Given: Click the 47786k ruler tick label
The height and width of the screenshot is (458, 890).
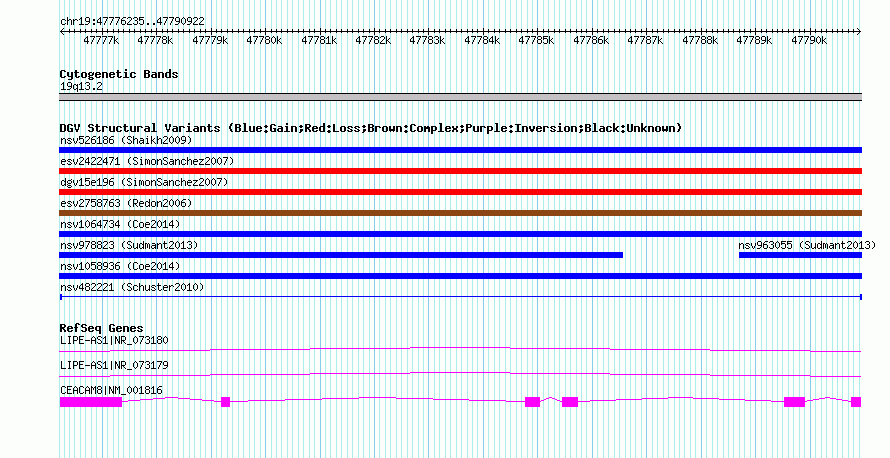Looking at the screenshot, I should pos(591,41).
